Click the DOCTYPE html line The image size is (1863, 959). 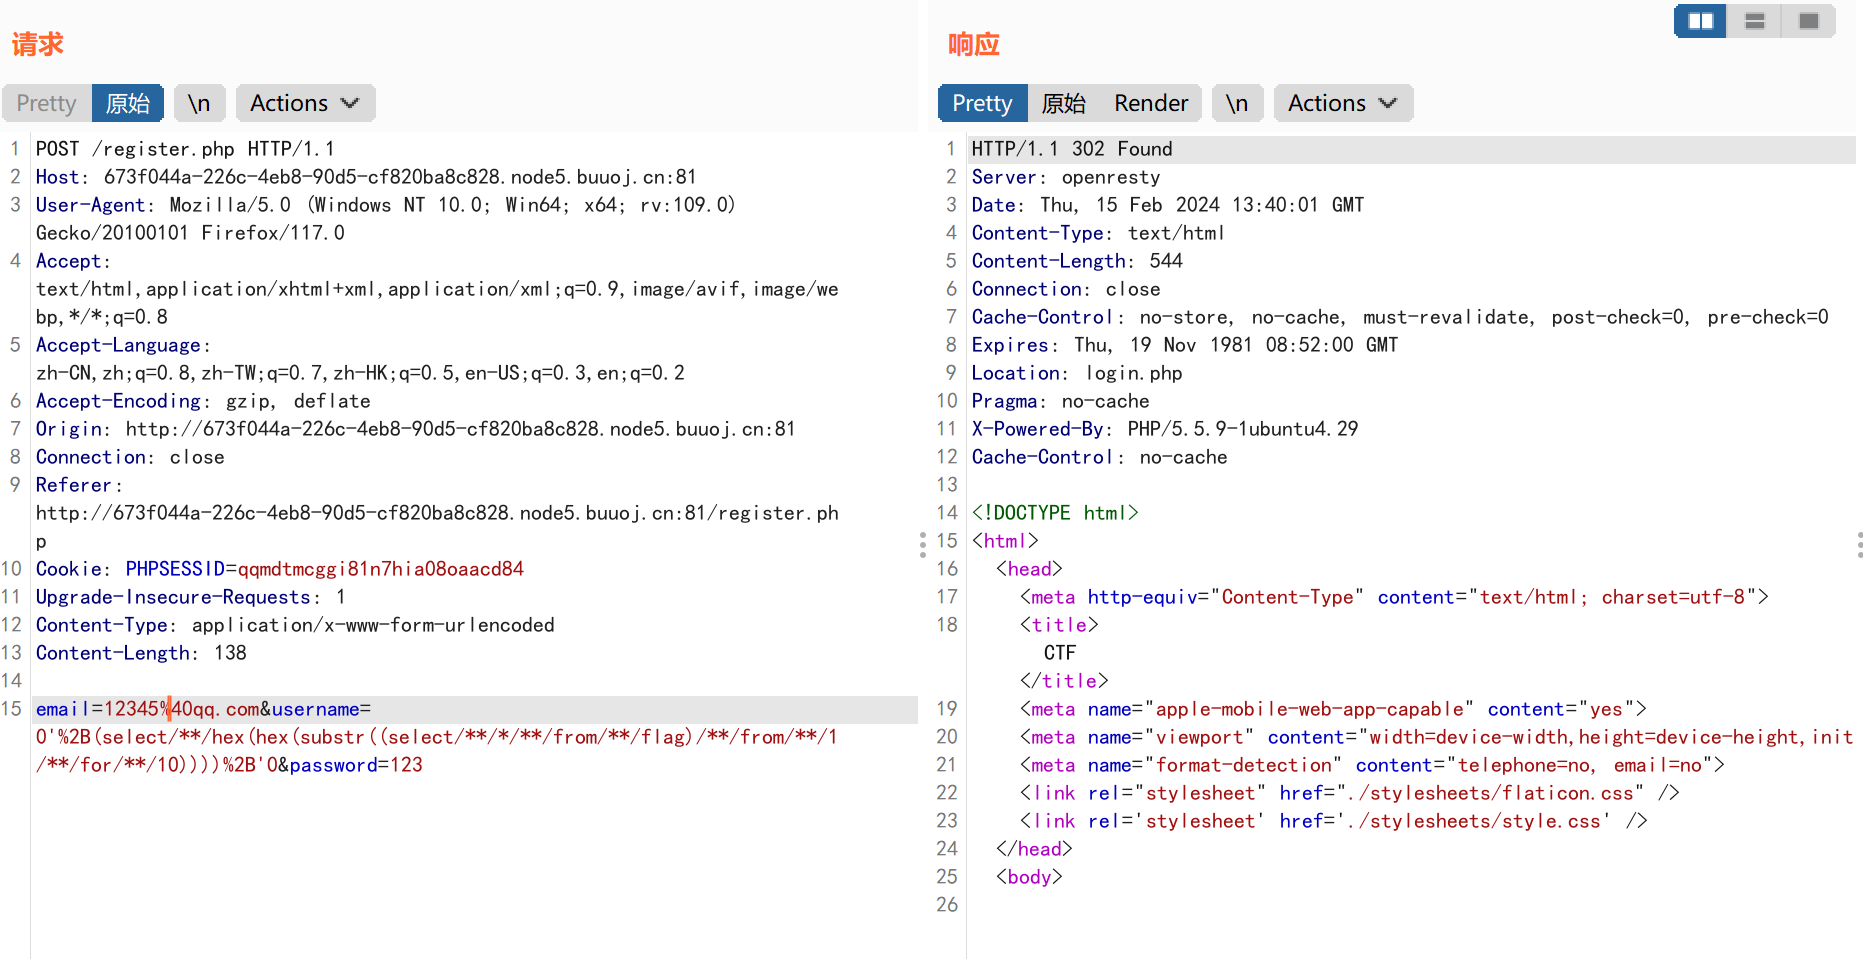(x=1055, y=513)
